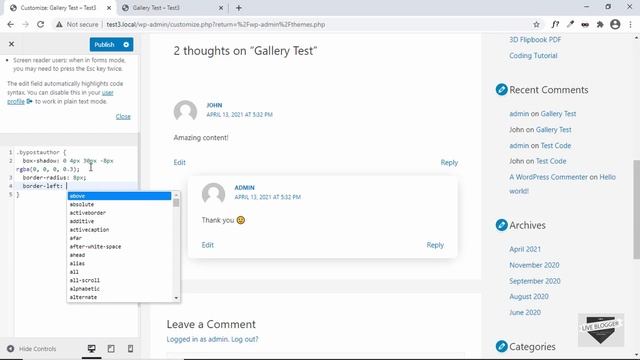This screenshot has width=640, height=360.
Task: Choose 'afar' from autocomplete suggestions
Action: click(x=120, y=238)
